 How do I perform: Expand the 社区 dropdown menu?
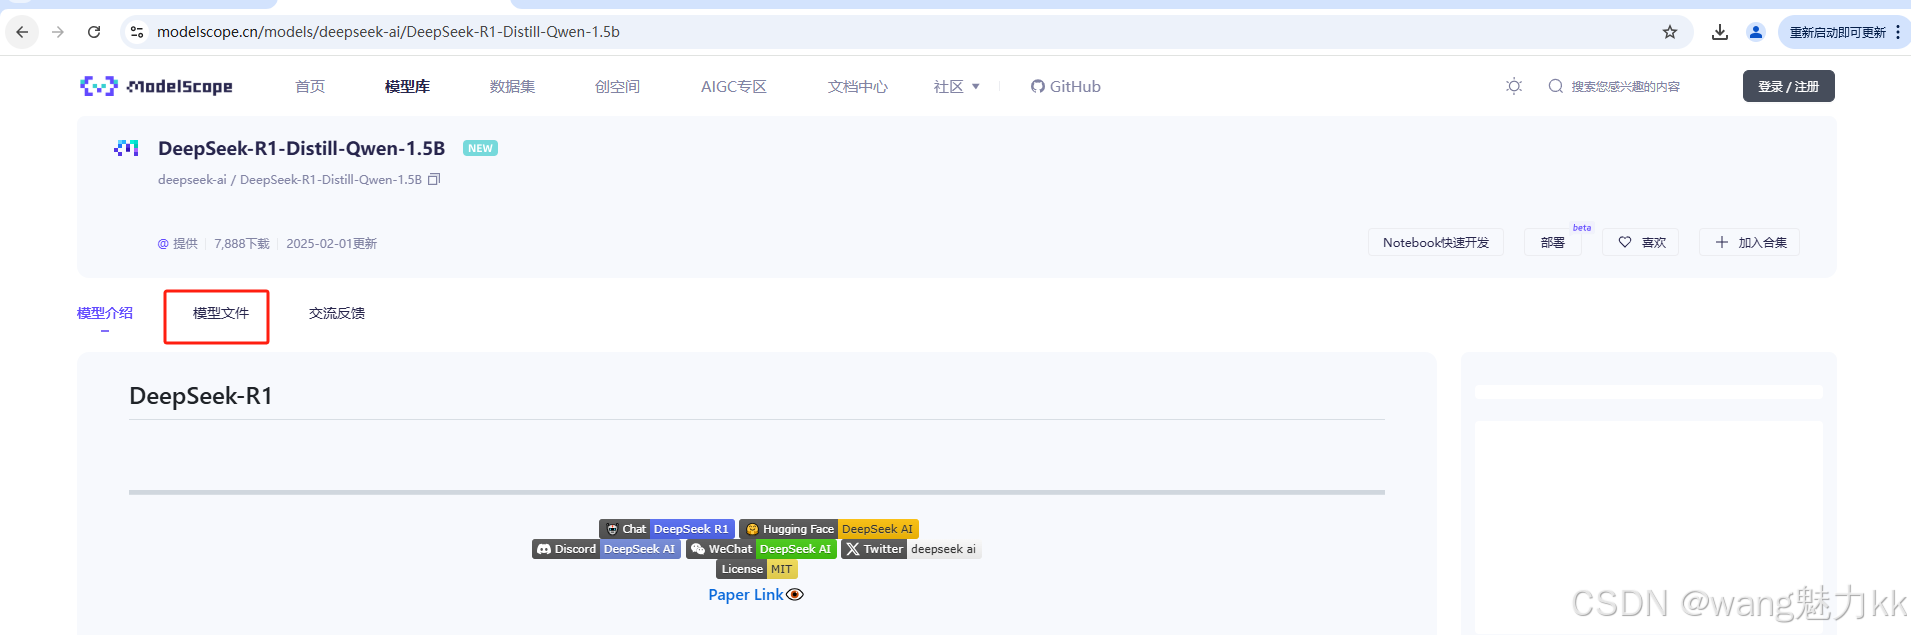click(956, 87)
